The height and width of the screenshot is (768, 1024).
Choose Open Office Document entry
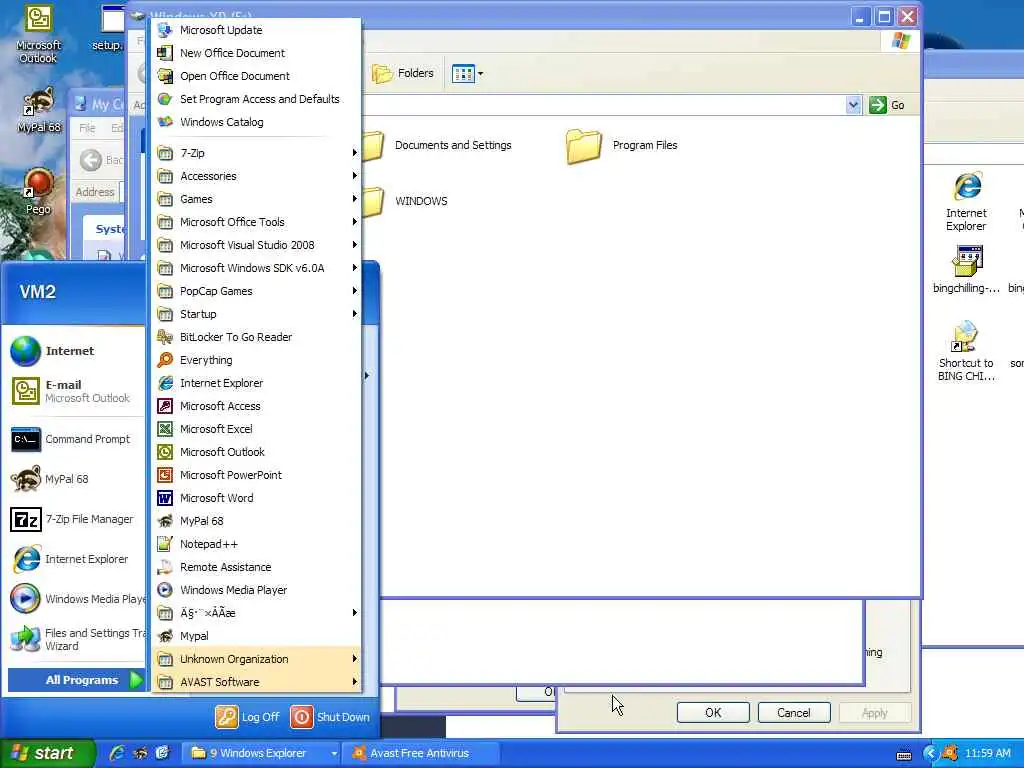(256, 76)
